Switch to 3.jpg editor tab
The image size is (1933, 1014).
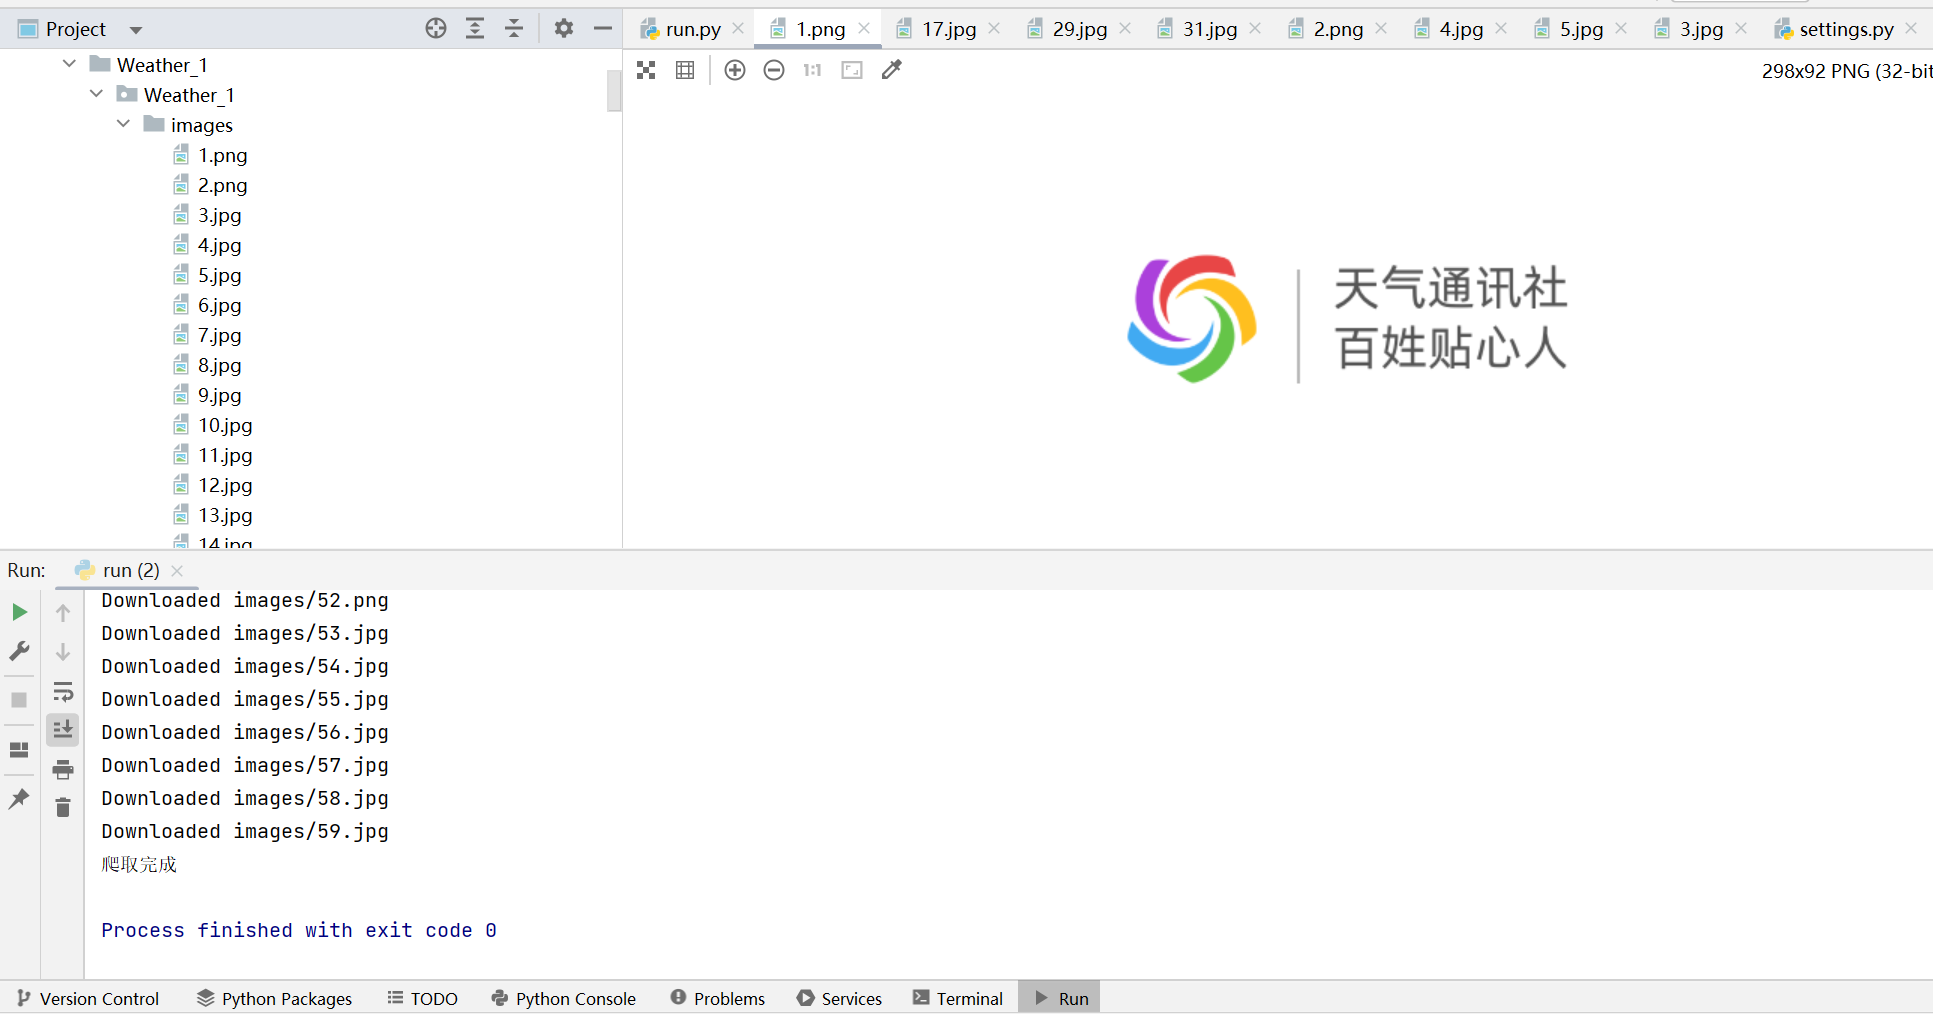[x=1701, y=29]
